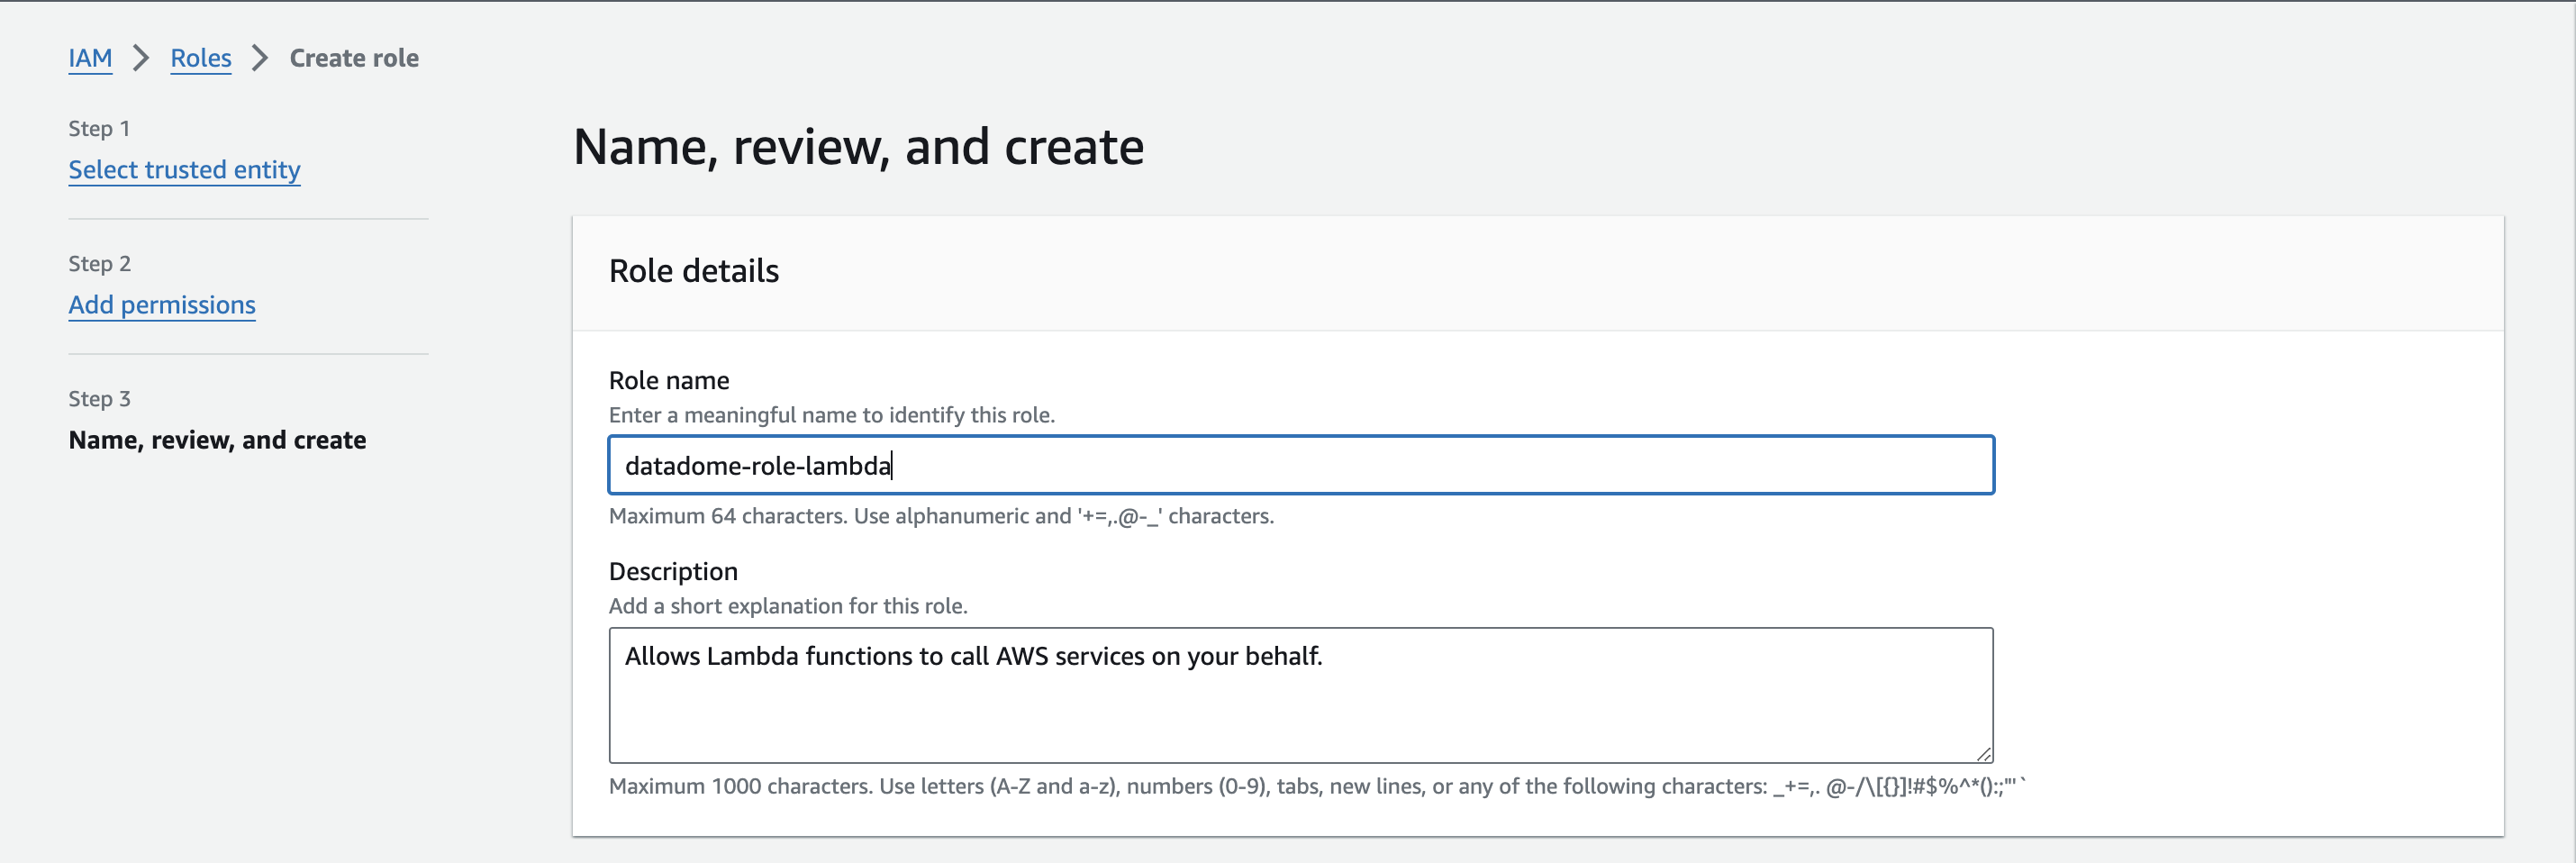
Task: Click into the Description text area
Action: (1301, 695)
